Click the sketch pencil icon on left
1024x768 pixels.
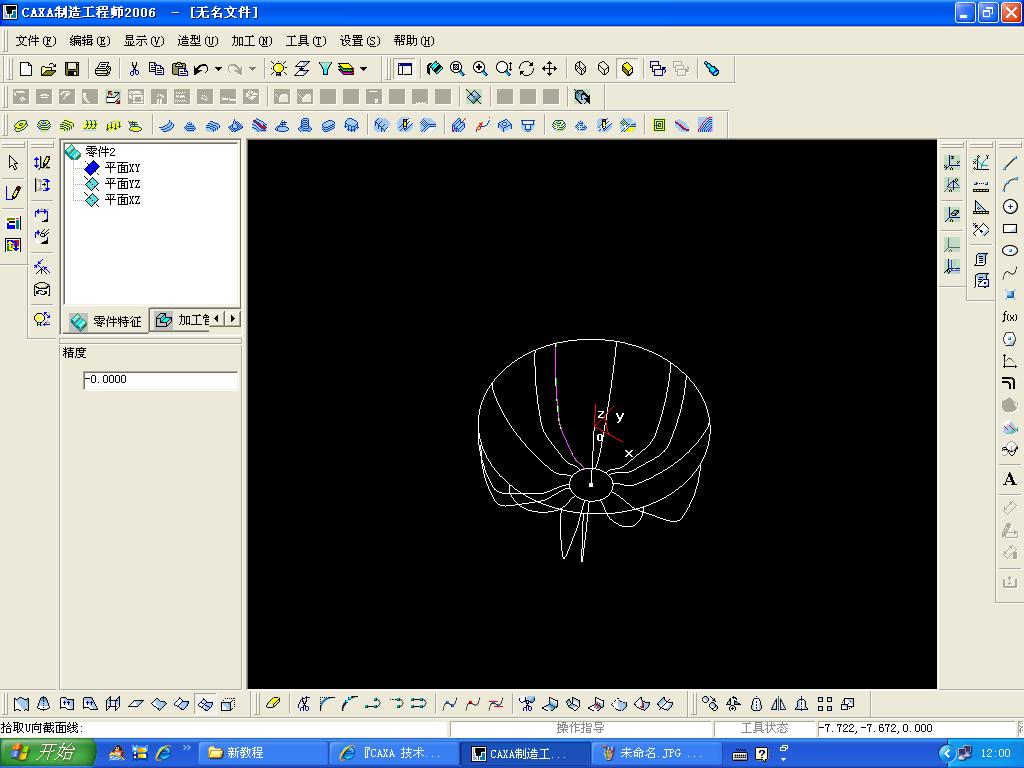coord(13,193)
